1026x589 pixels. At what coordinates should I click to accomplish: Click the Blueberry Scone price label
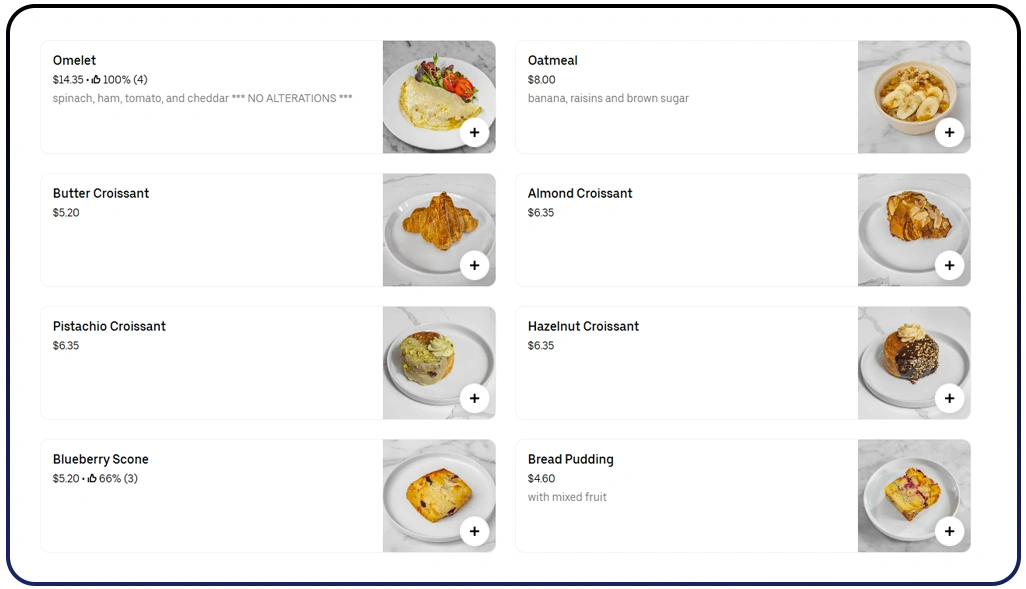click(x=66, y=478)
